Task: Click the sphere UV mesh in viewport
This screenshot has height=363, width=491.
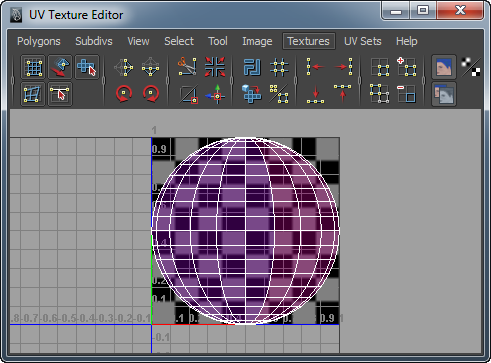Action: (x=246, y=230)
